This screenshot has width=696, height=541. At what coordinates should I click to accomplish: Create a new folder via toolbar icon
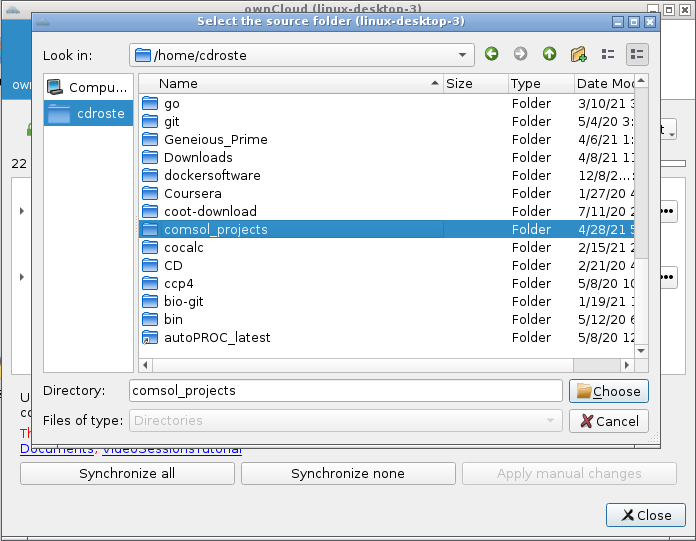pyautogui.click(x=578, y=54)
